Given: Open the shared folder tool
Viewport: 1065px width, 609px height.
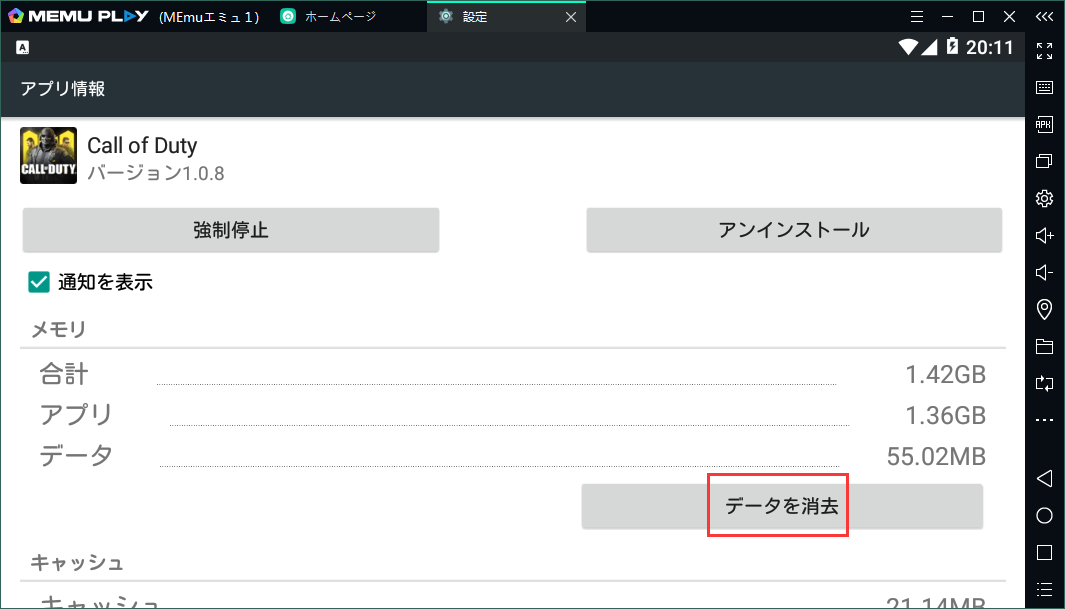Looking at the screenshot, I should (1044, 345).
